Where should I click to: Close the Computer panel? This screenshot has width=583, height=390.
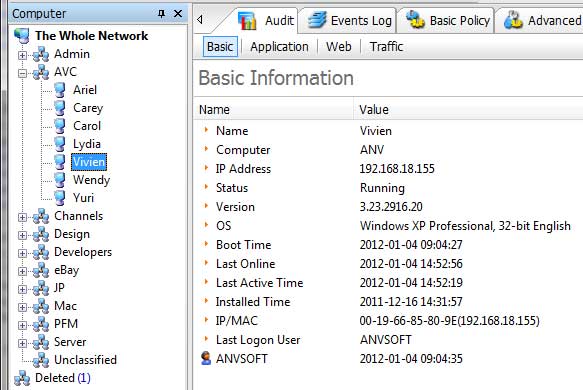coord(178,14)
